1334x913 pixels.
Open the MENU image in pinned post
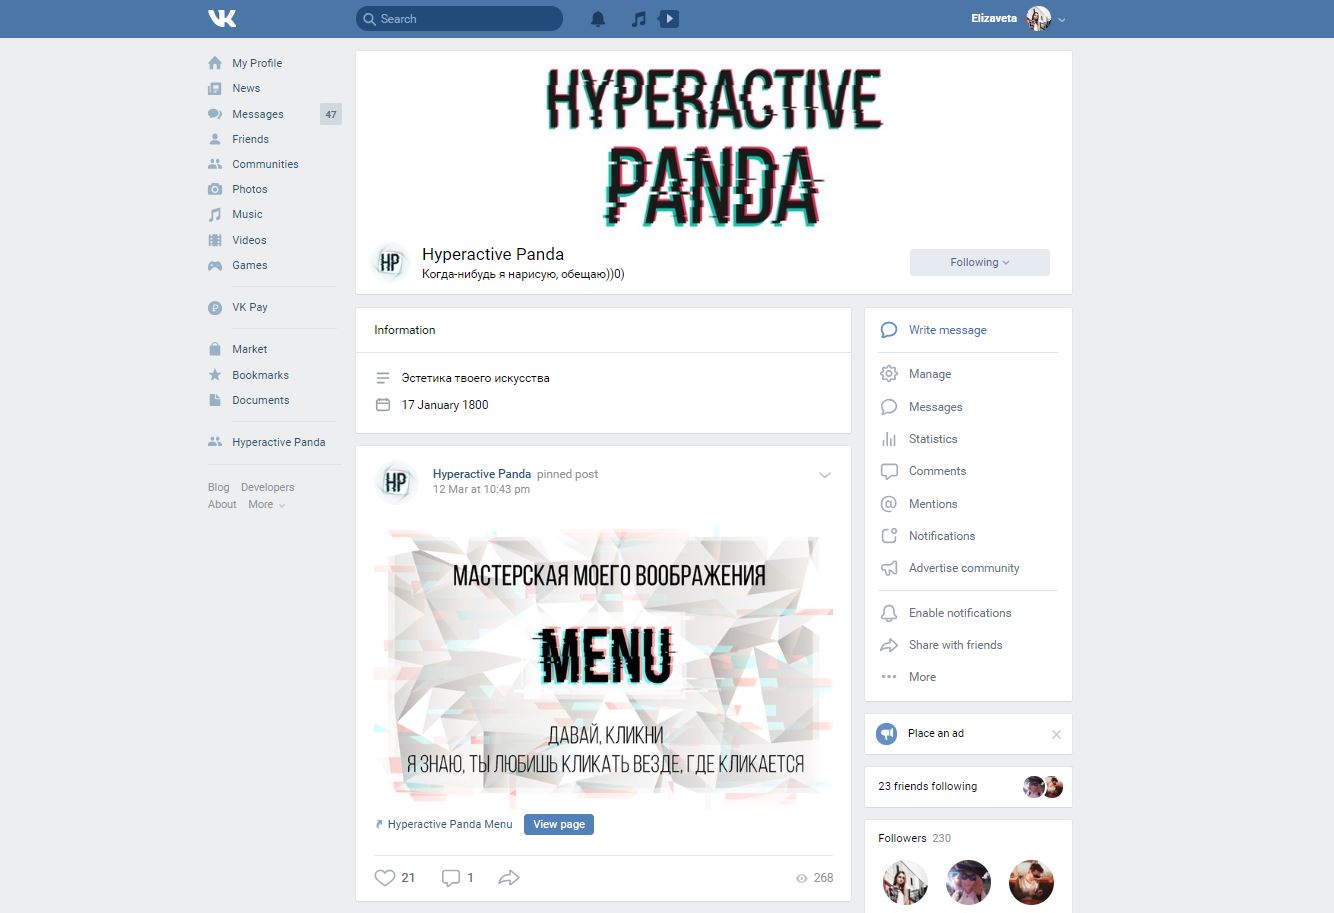[x=603, y=663]
